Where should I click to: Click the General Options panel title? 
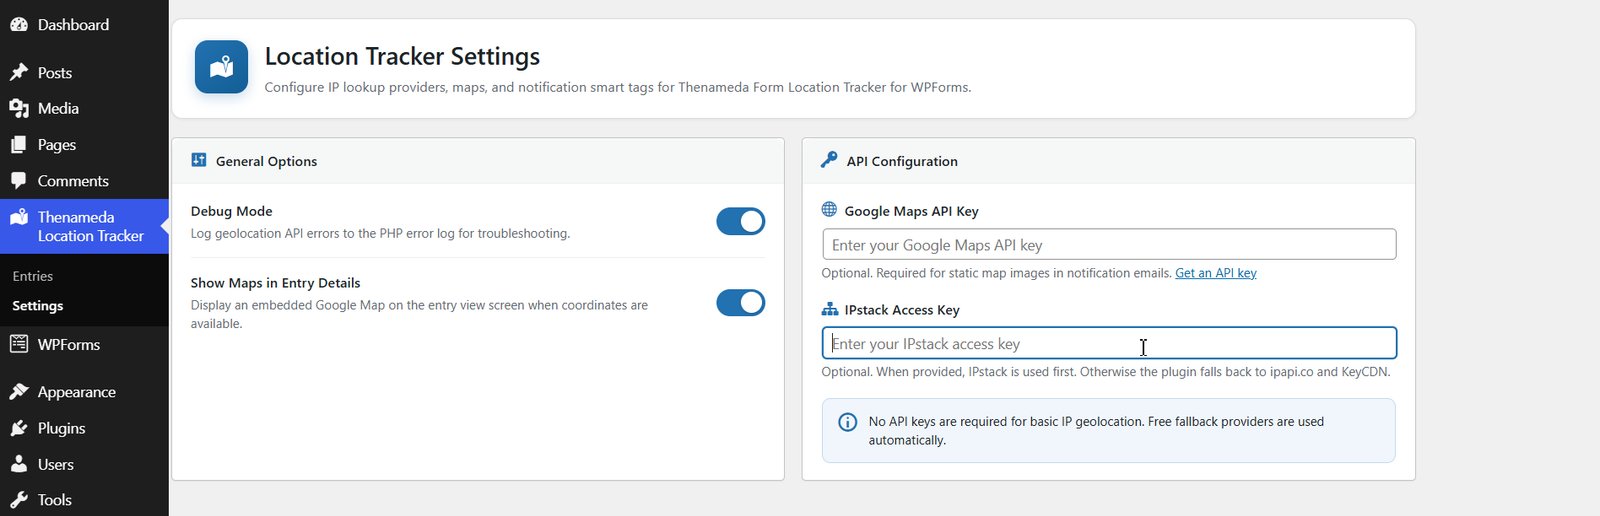267,161
